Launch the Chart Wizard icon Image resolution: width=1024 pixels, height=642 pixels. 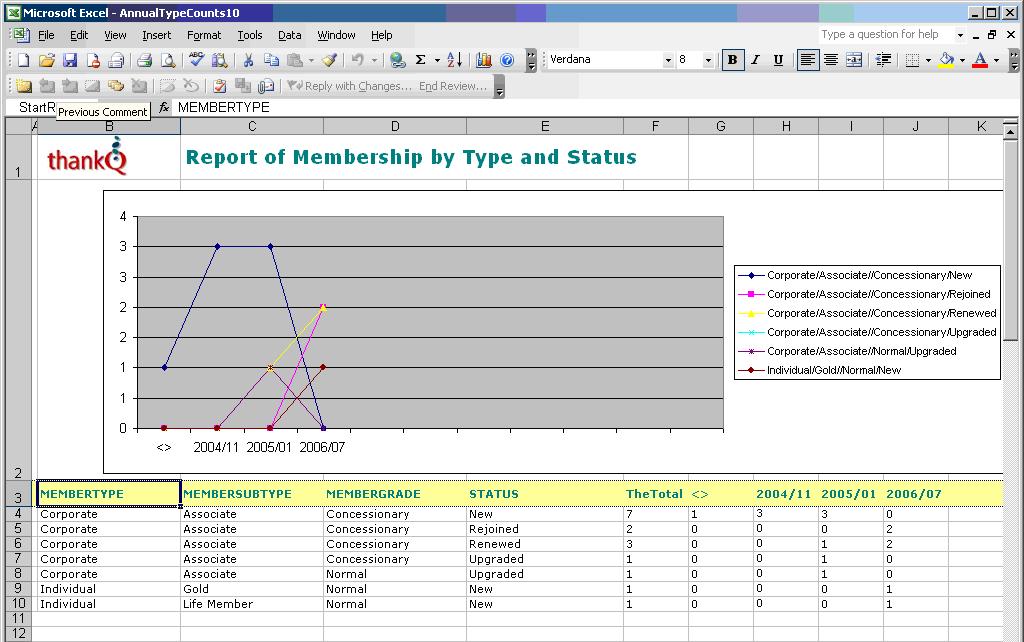coord(484,60)
